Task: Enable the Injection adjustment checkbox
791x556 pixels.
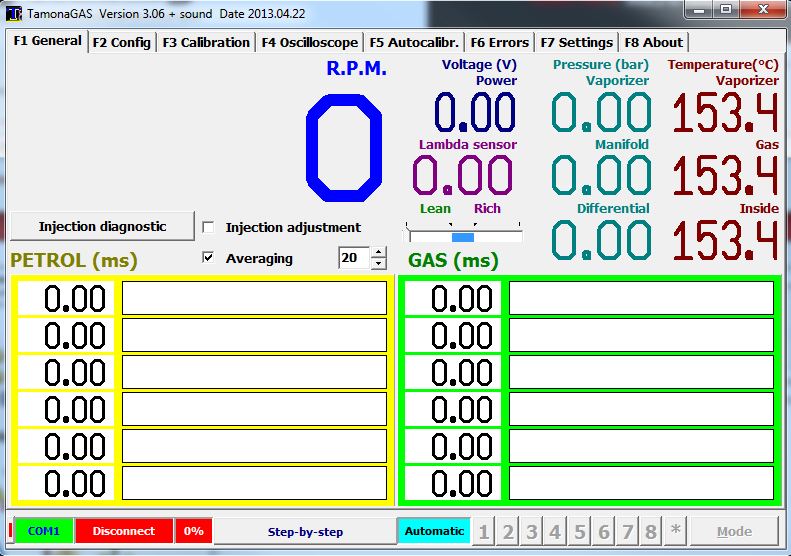Action: pyautogui.click(x=208, y=228)
